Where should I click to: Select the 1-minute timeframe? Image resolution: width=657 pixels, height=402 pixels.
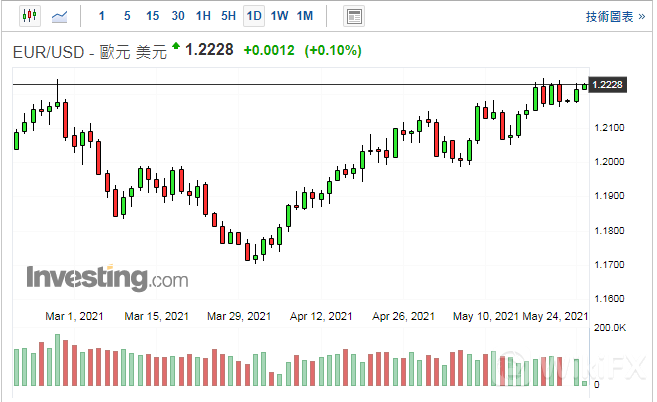(x=101, y=16)
